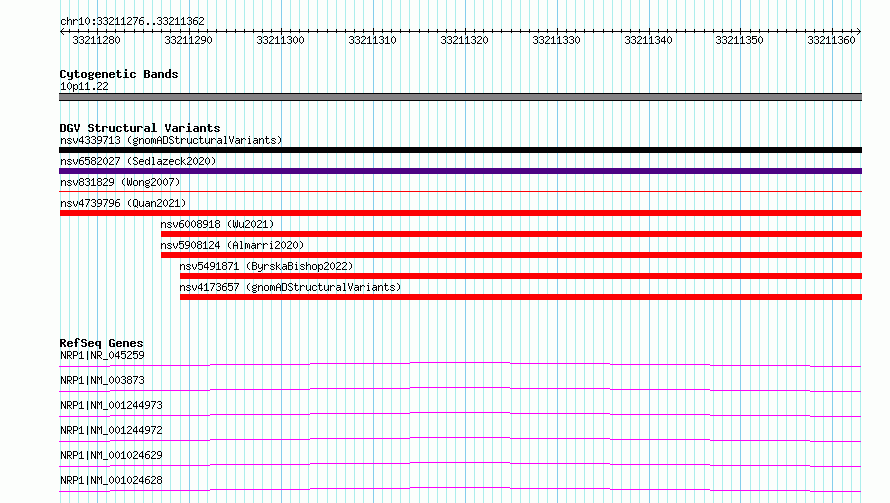Click the 33211330 ruler coordinate

(556, 40)
